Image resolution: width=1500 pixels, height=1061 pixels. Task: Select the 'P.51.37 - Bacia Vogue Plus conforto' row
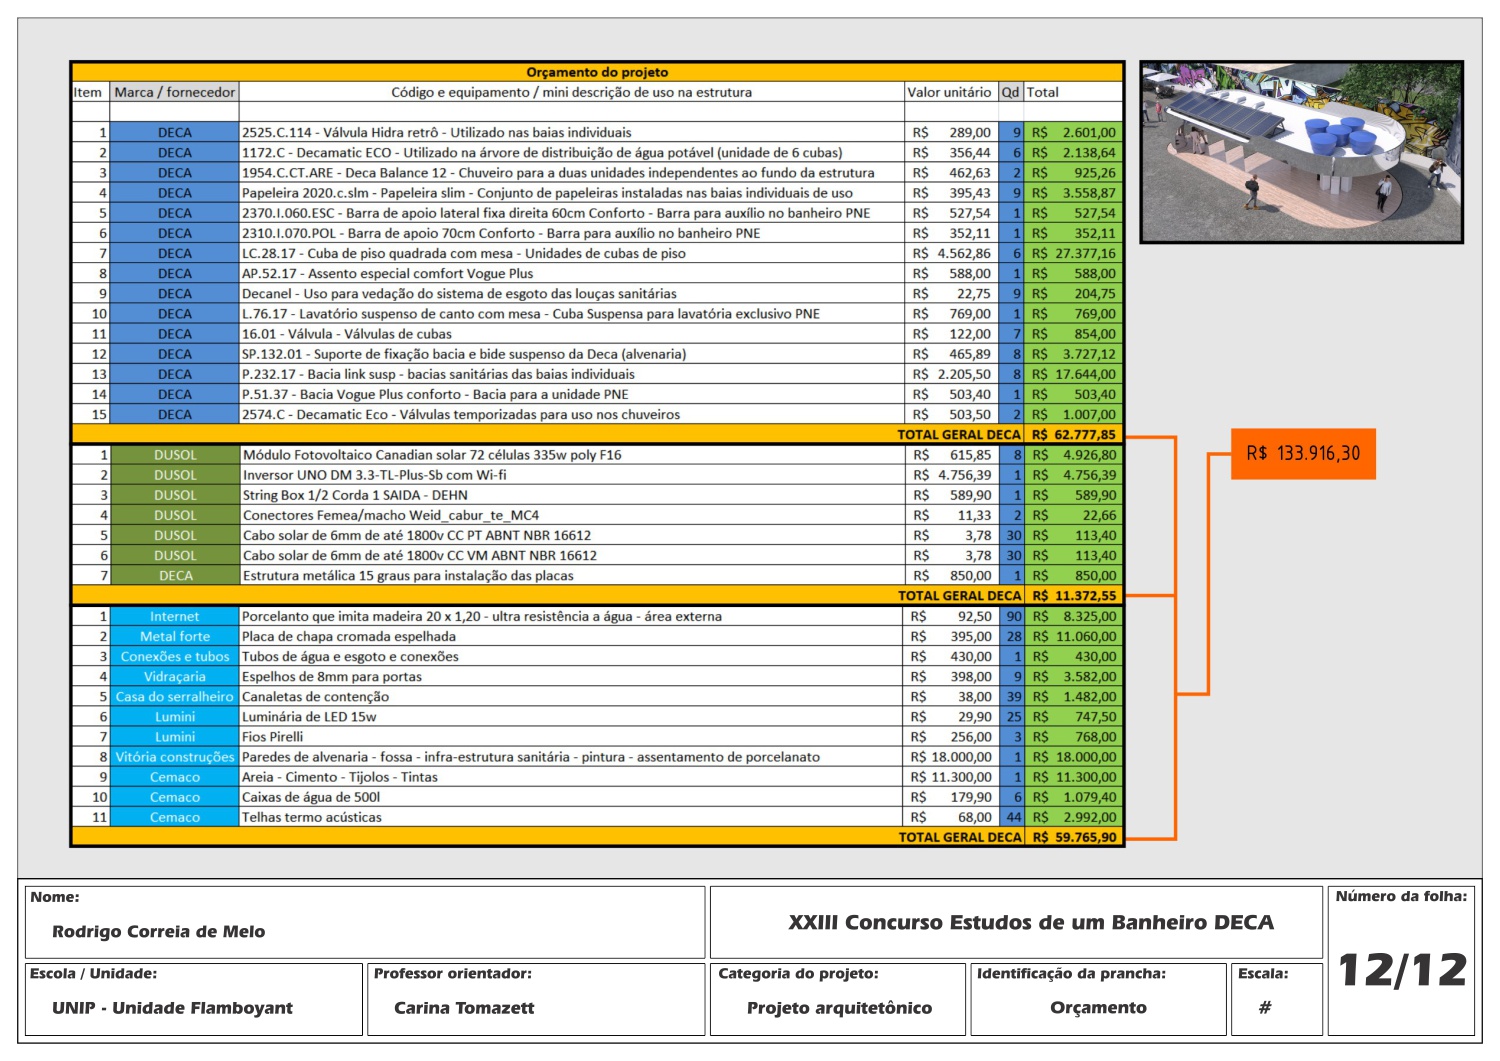(x=597, y=394)
